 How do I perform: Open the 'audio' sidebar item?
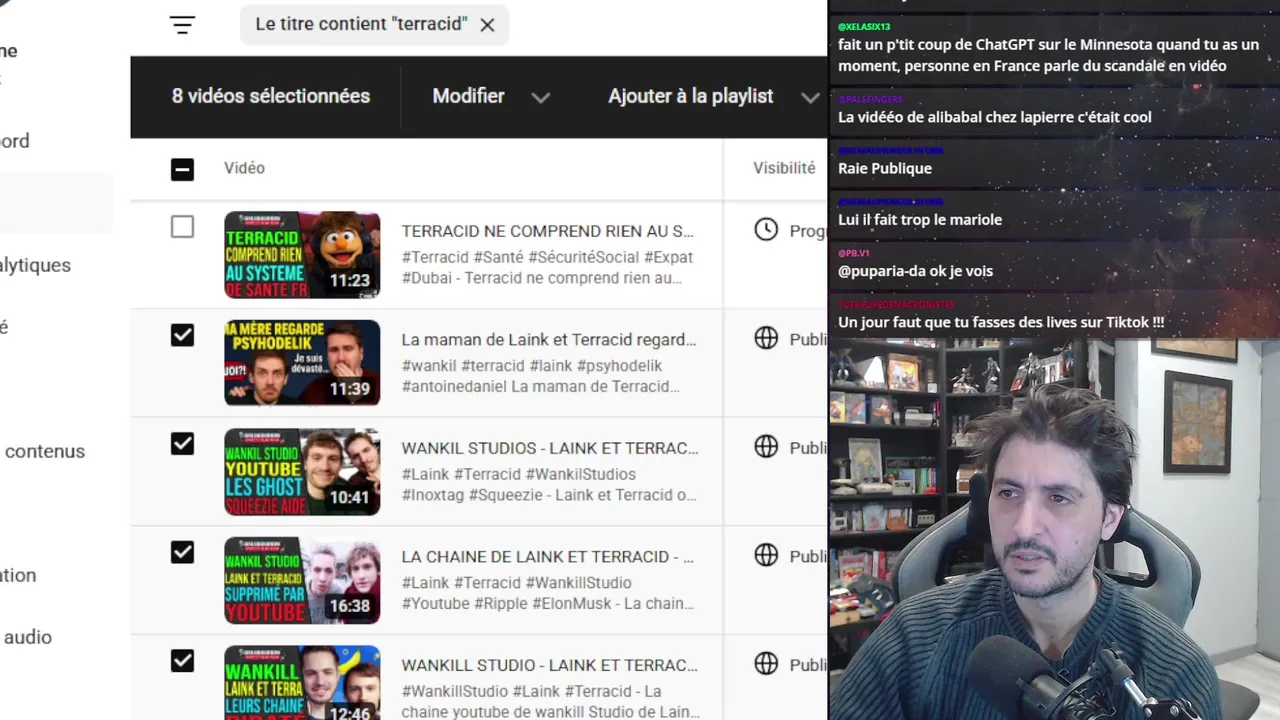pyautogui.click(x=27, y=637)
